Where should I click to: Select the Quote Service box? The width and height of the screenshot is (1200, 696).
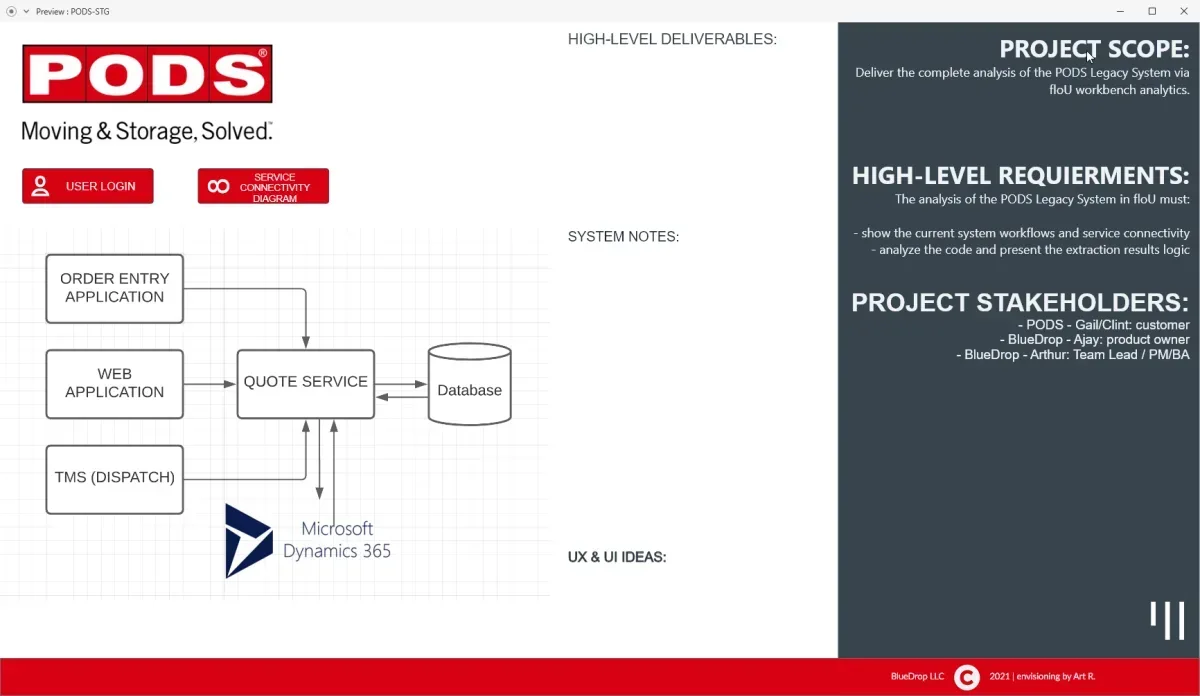point(305,383)
